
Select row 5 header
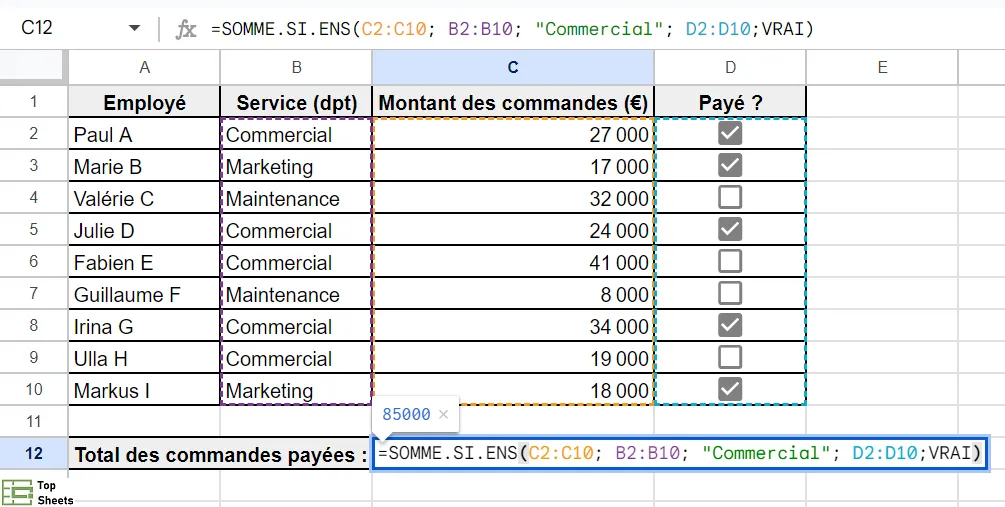click(x=33, y=229)
